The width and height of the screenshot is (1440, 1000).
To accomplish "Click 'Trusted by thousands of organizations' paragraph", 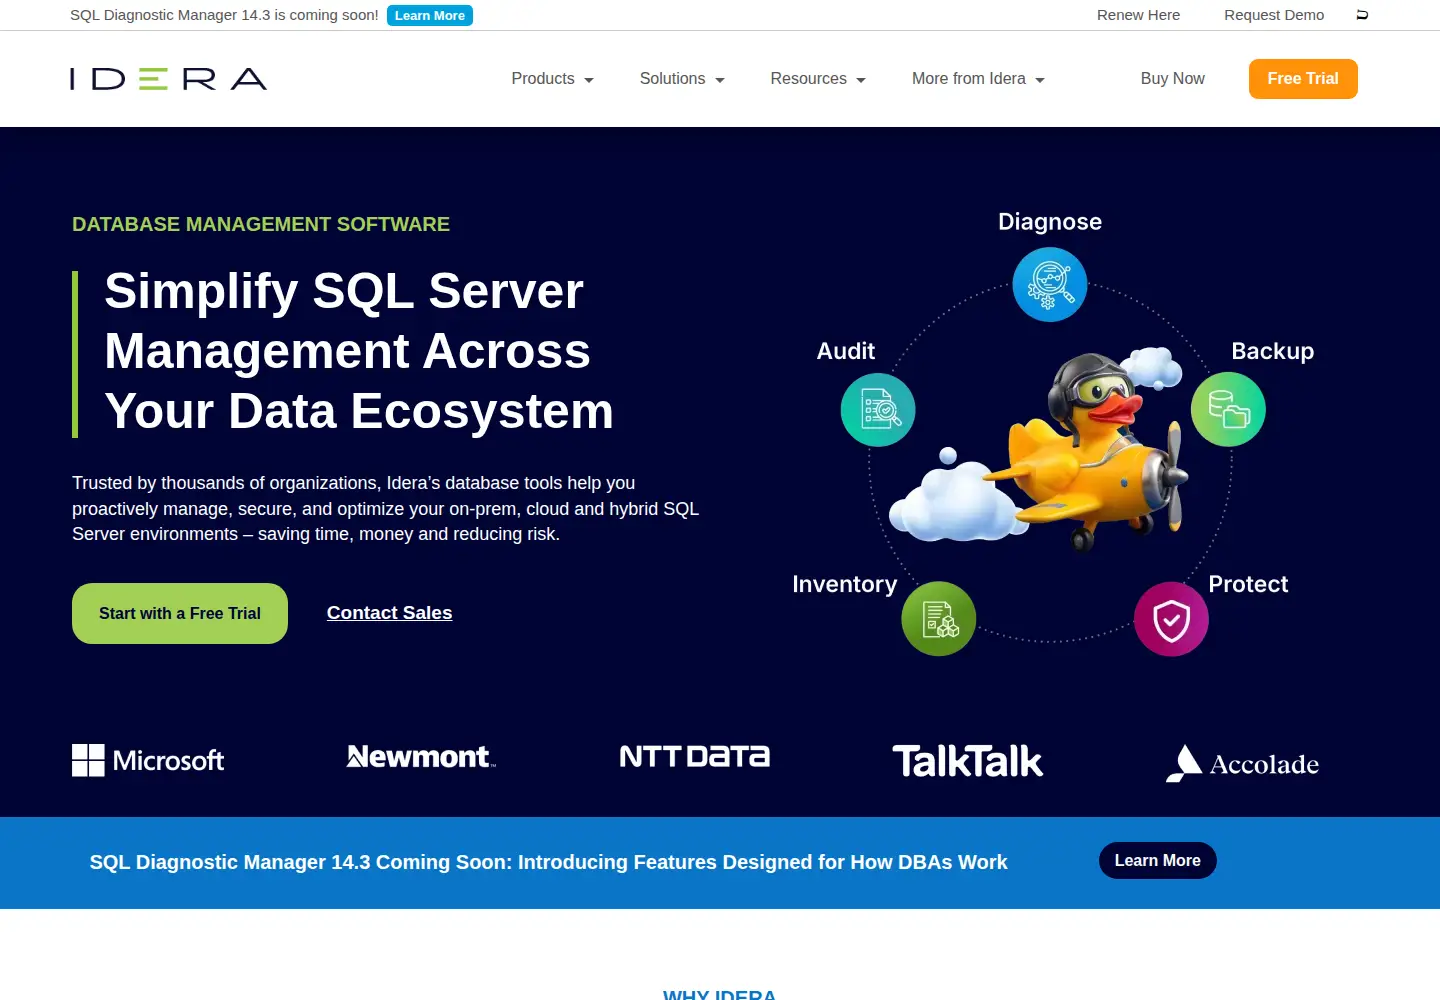I will coord(385,509).
